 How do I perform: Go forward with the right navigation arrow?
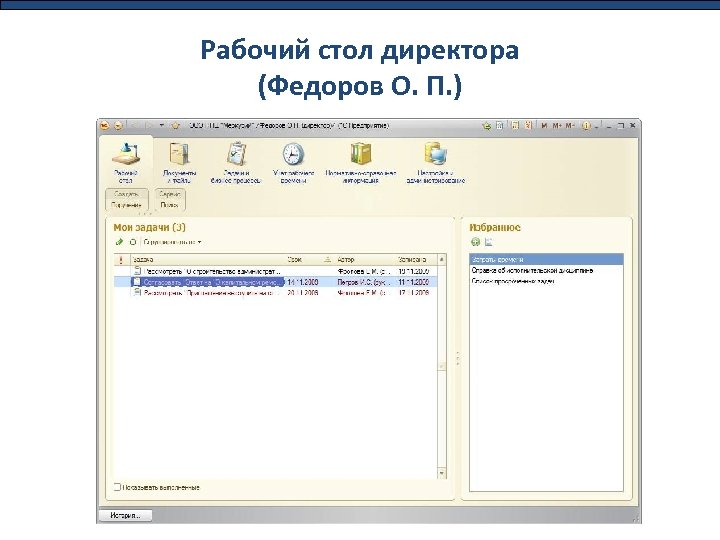149,125
